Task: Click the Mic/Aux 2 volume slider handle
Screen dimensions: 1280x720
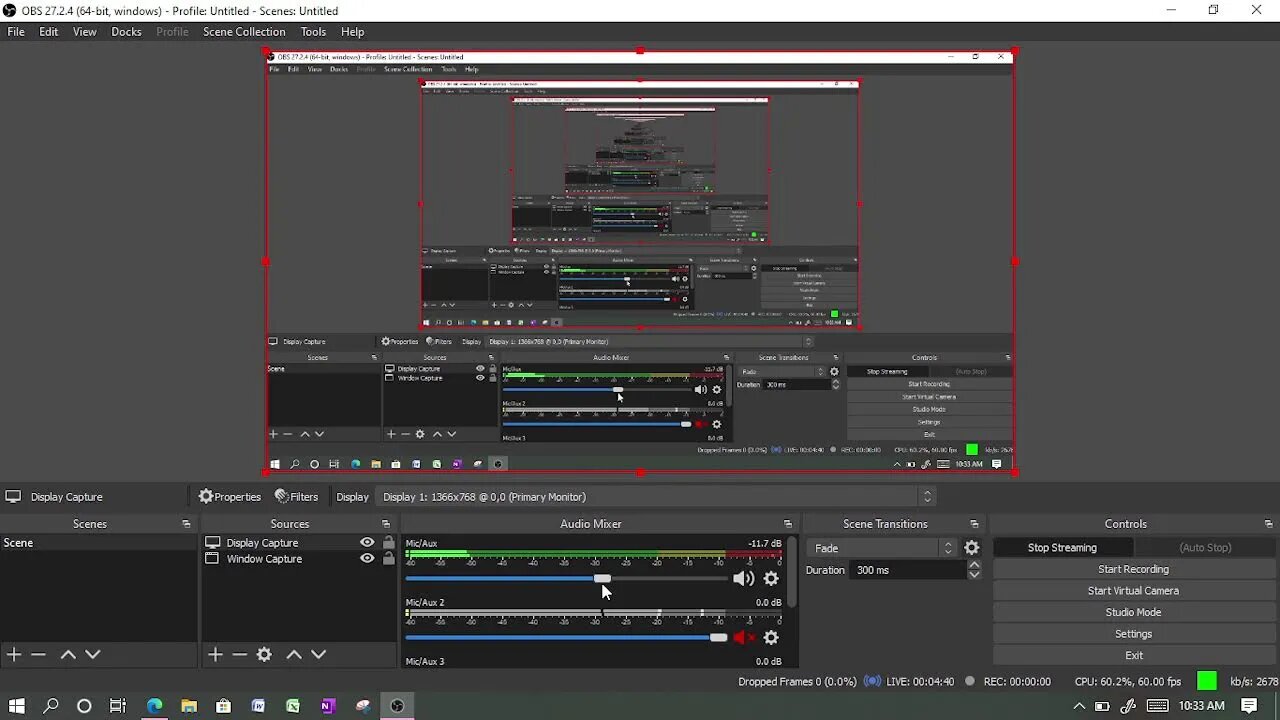Action: click(x=718, y=637)
